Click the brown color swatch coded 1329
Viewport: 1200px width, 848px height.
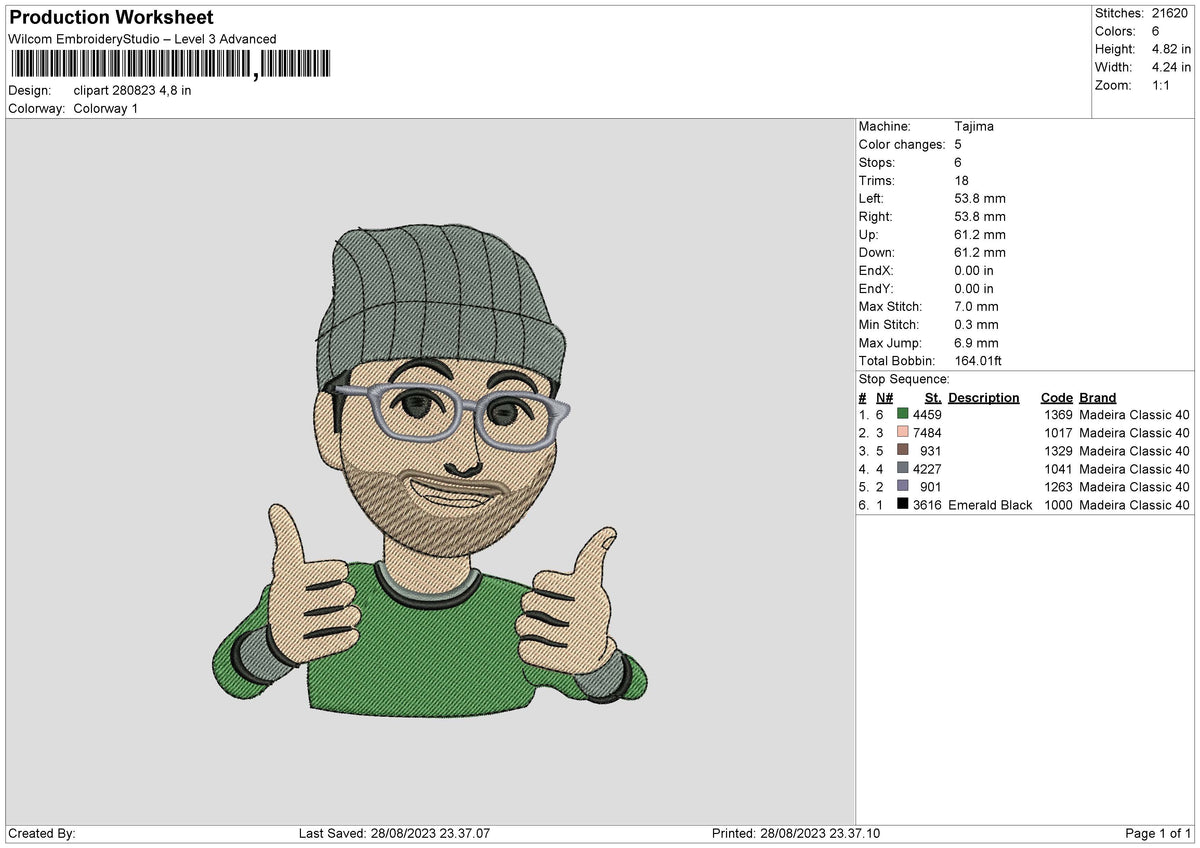(903, 451)
